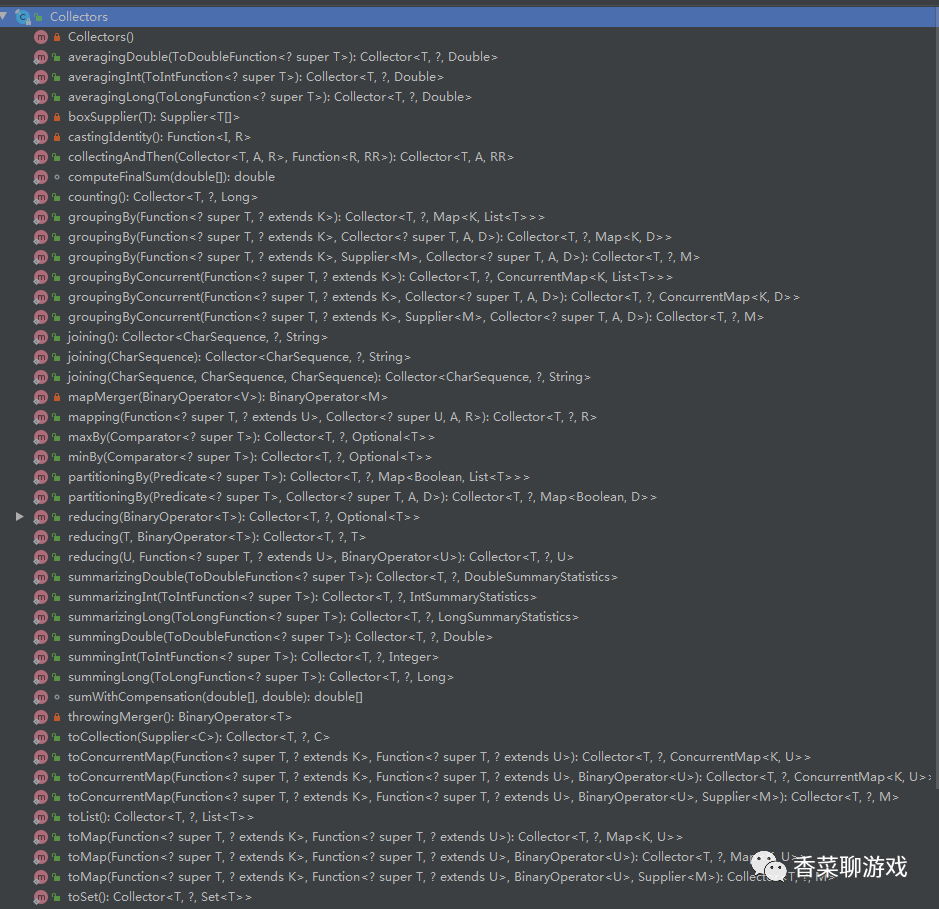The image size is (939, 909).
Task: Click public visibility icon of averagingInt
Action: (x=57, y=77)
